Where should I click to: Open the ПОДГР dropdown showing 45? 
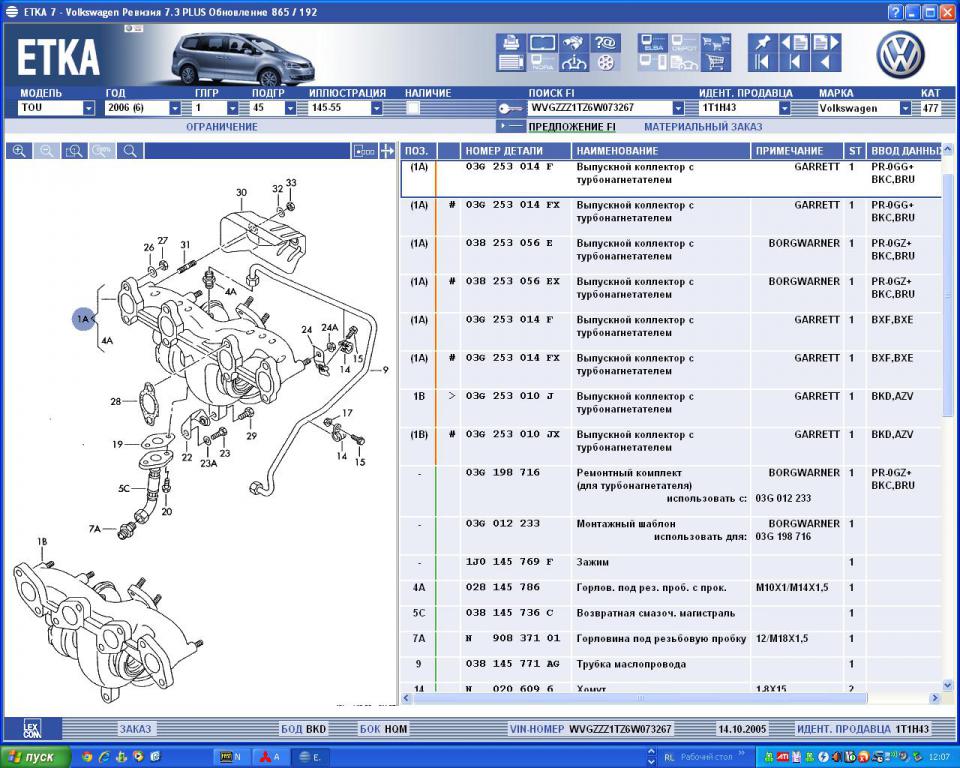pyautogui.click(x=273, y=108)
